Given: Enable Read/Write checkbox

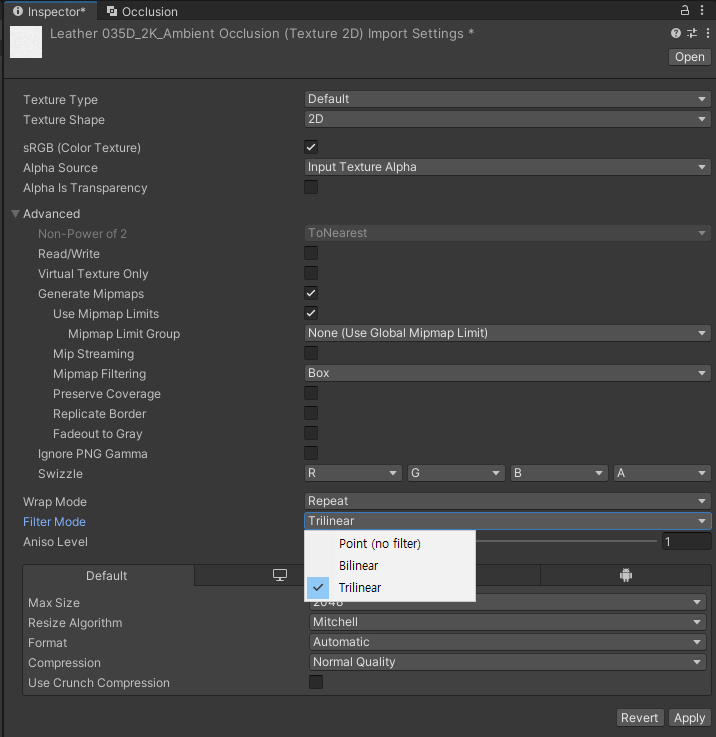Looking at the screenshot, I should pos(311,253).
